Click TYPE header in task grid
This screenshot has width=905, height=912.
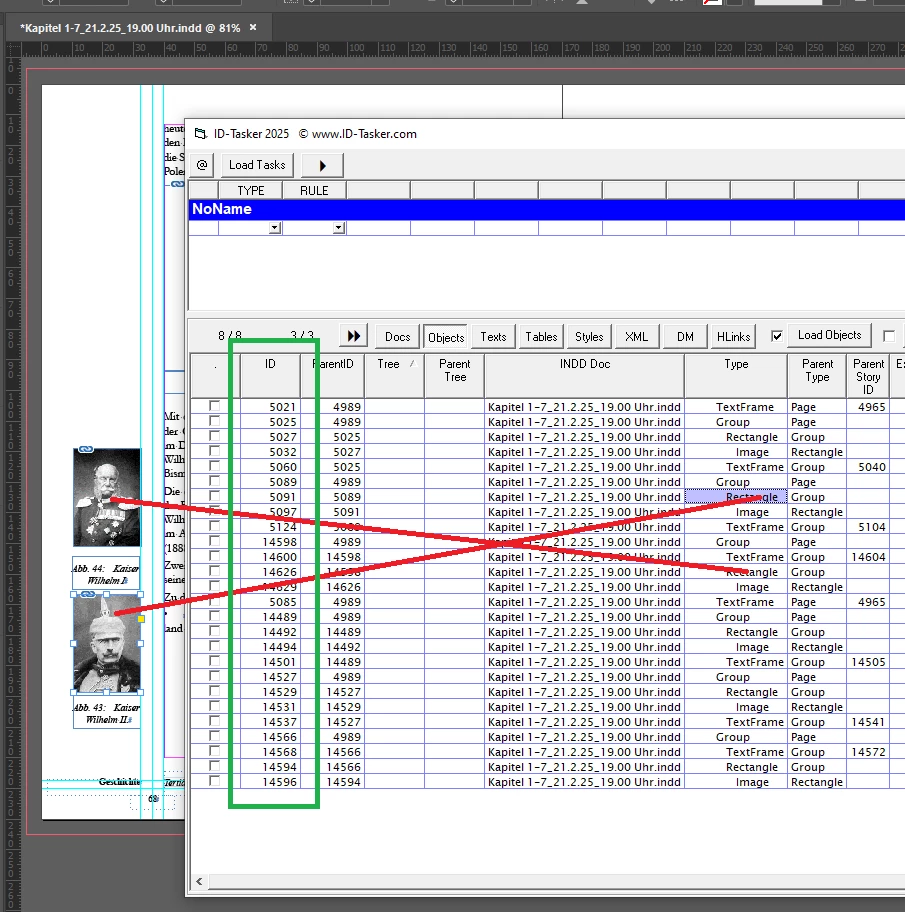pos(251,190)
